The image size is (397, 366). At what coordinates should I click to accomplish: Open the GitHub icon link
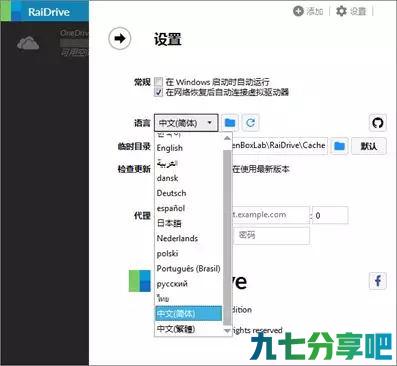coord(378,123)
